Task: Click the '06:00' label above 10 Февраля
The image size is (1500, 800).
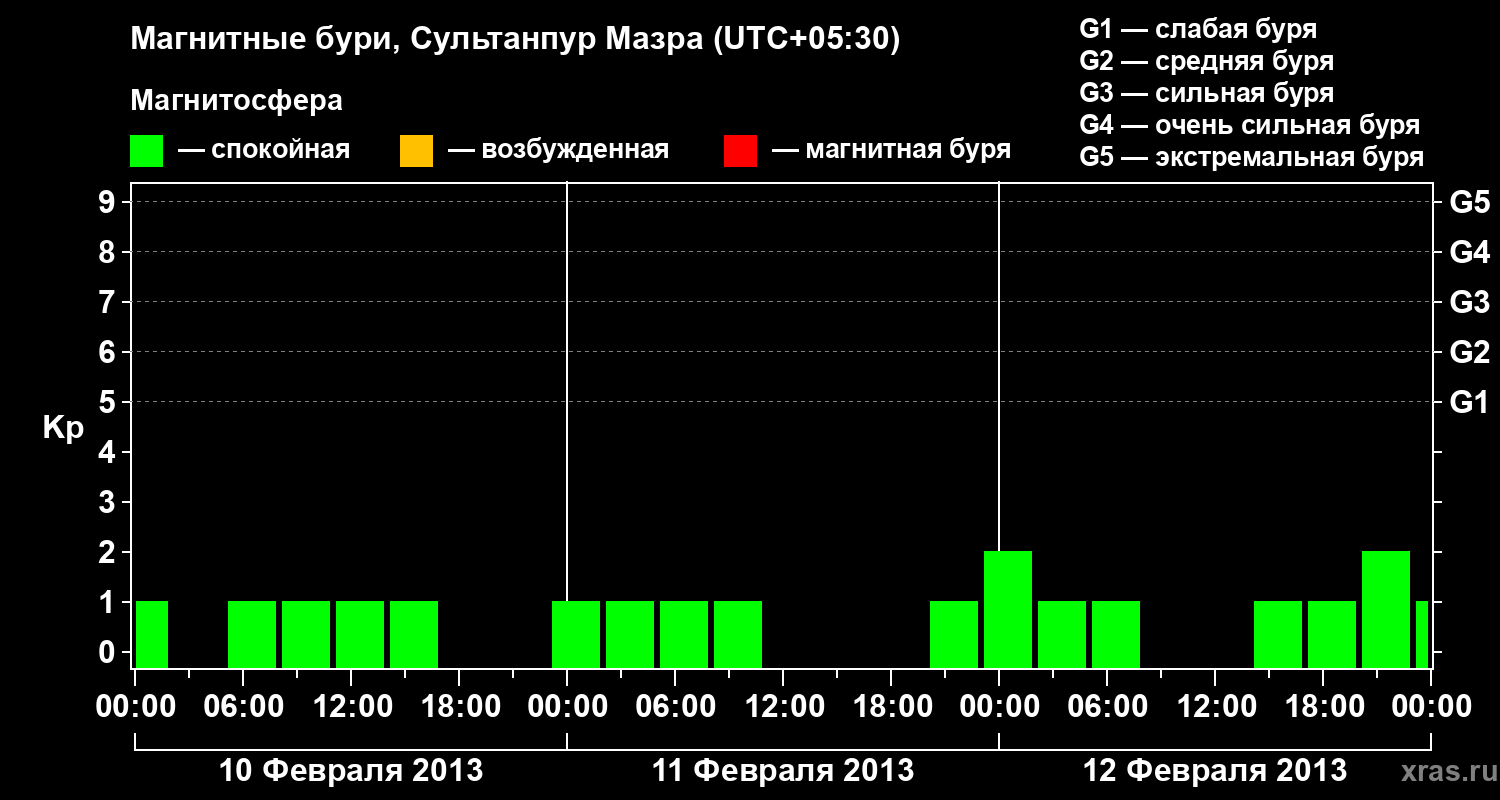Action: click(x=243, y=707)
